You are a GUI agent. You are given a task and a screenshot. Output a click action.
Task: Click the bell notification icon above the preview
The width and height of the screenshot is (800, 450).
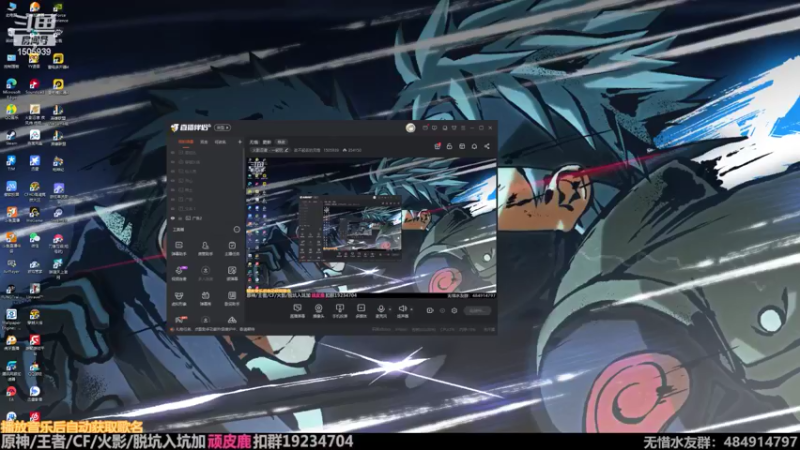(x=474, y=146)
